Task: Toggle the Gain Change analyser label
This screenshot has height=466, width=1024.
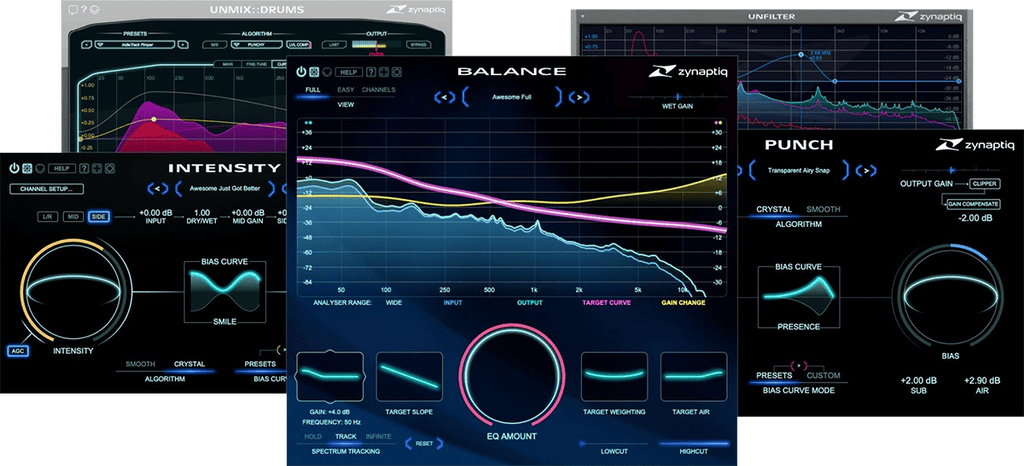Action: coord(683,303)
